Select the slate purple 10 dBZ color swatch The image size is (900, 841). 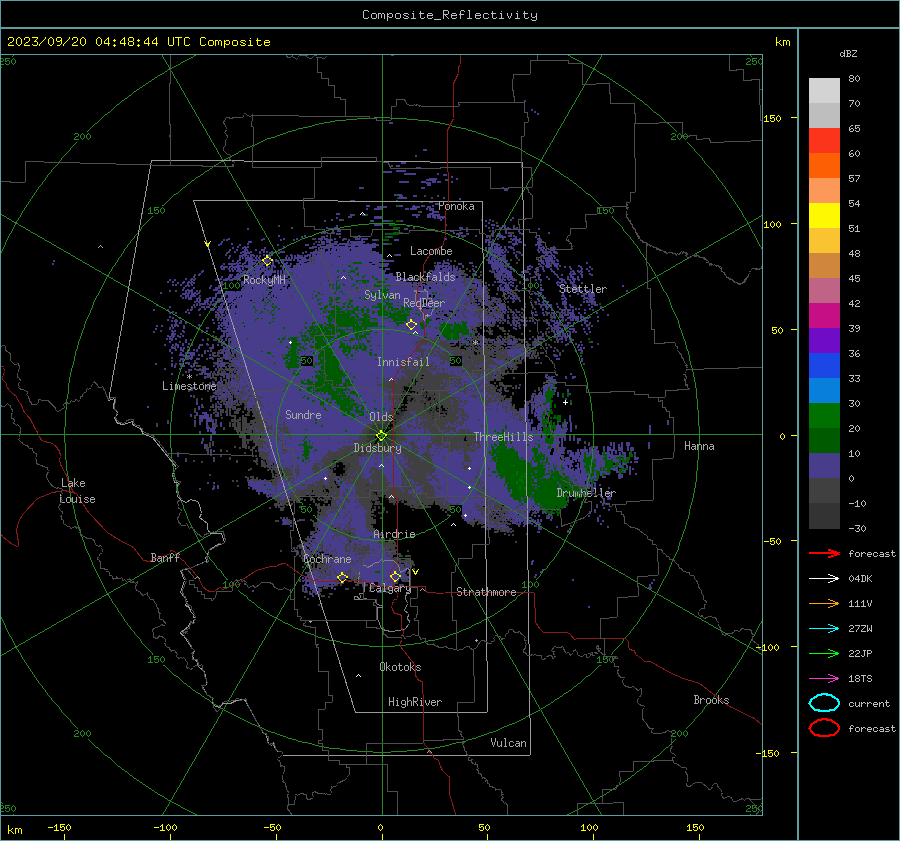pyautogui.click(x=824, y=465)
